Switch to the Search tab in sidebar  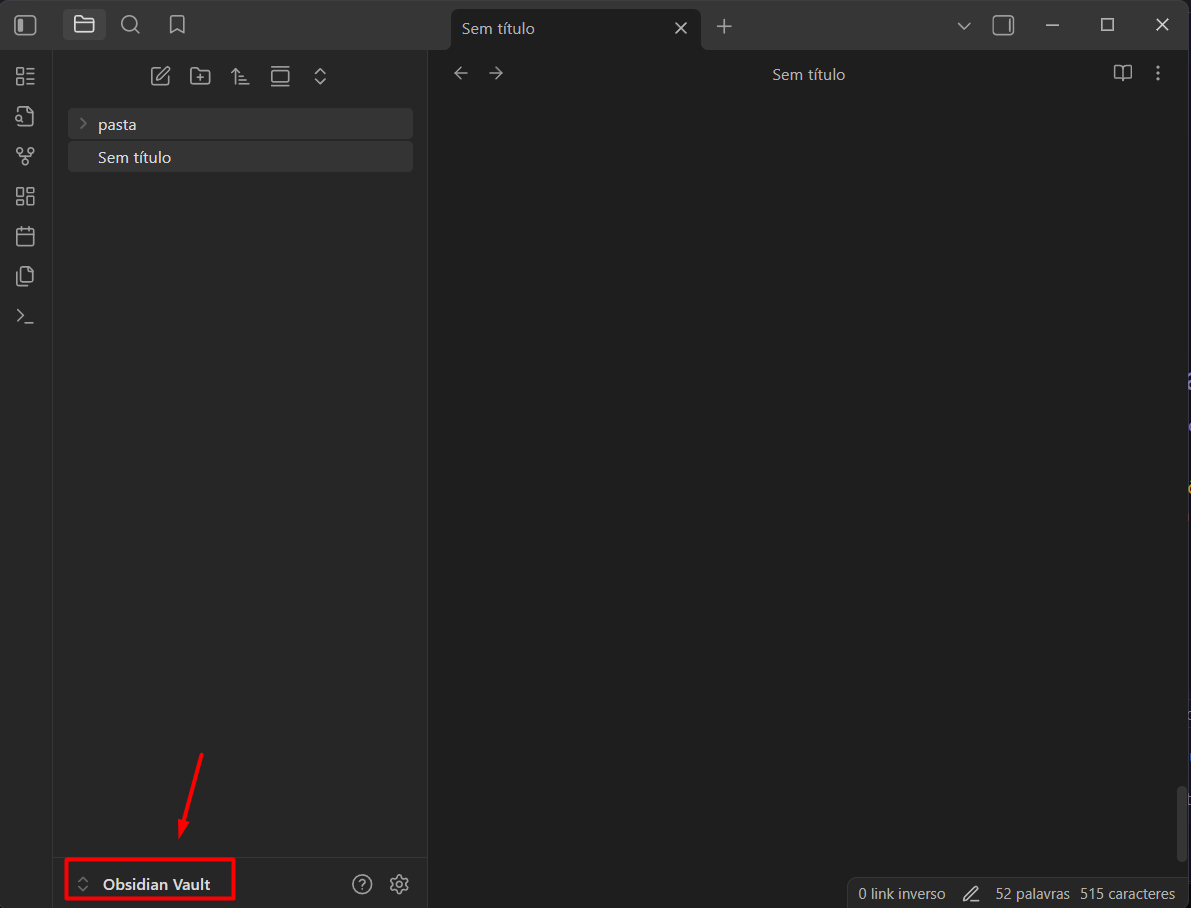(x=130, y=25)
